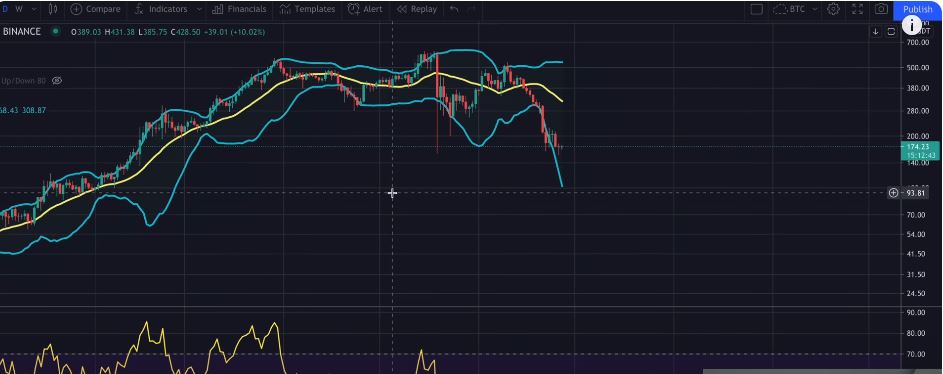Click the crosshair price label 93.81
Screen dimensions: 943x374
pyautogui.click(x=916, y=192)
